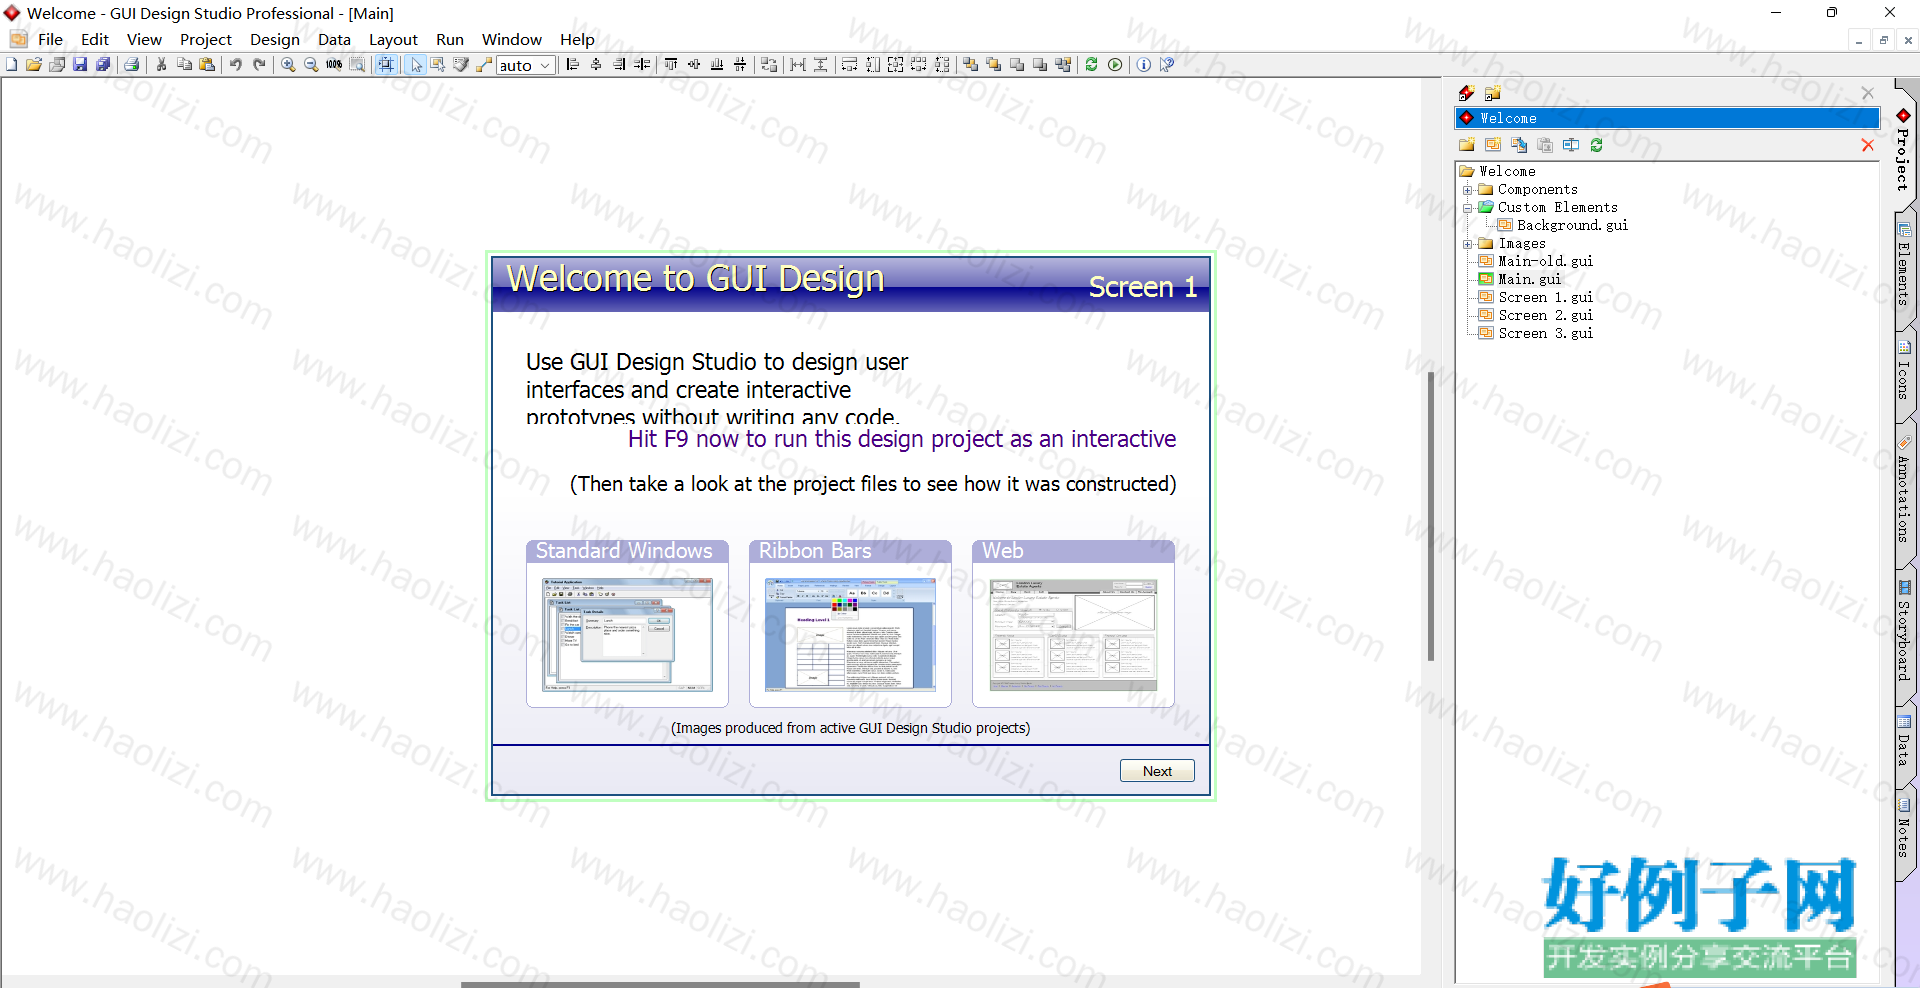Align elements to top using toolbar icon

click(x=671, y=65)
